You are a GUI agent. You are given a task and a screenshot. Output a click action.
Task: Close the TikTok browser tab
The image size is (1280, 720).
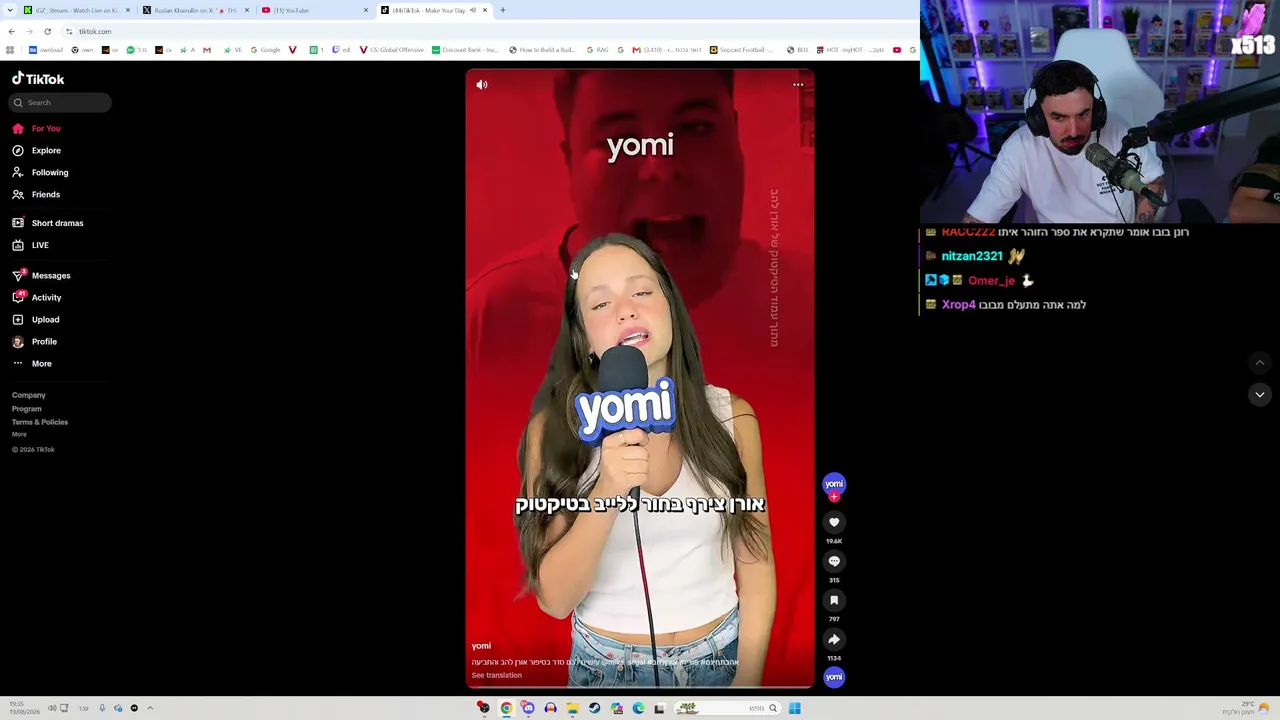(x=485, y=10)
